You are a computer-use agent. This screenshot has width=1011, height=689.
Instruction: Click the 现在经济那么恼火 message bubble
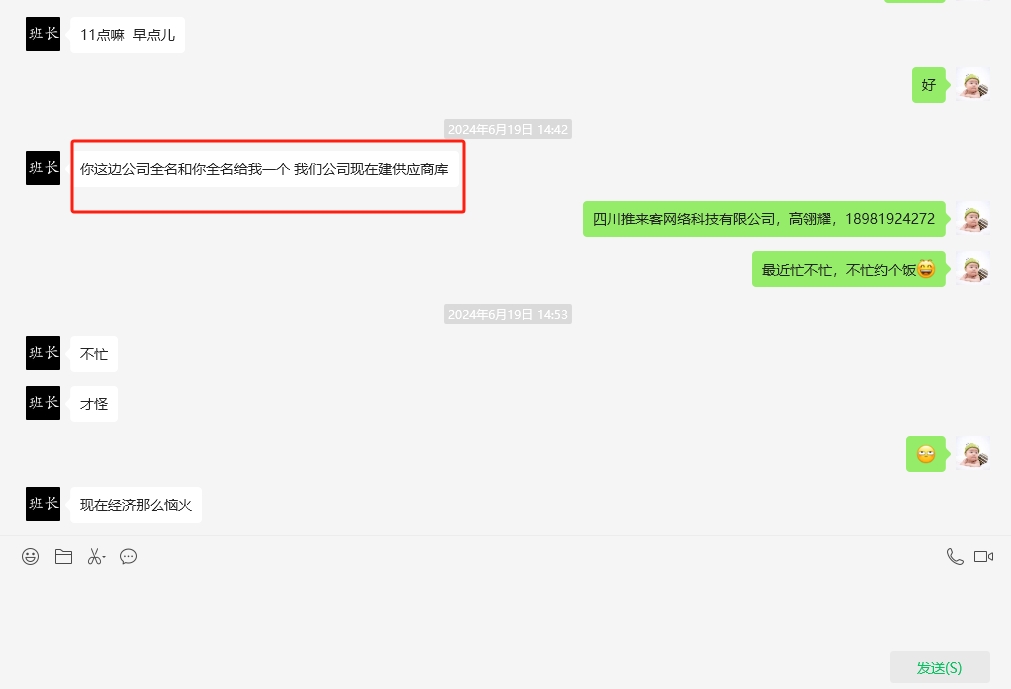pyautogui.click(x=136, y=504)
